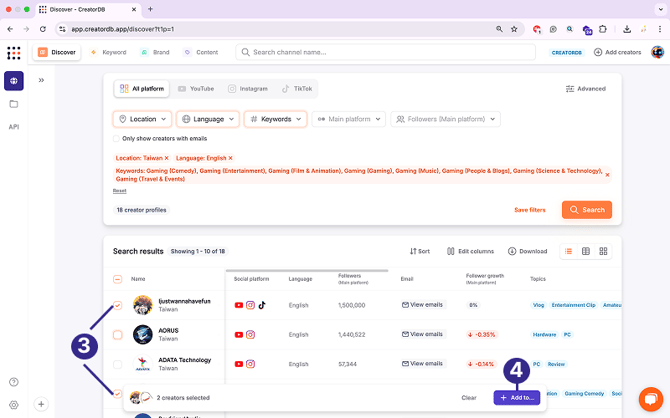The image size is (670, 418).
Task: Click the Add creators button
Action: pyautogui.click(x=617, y=52)
